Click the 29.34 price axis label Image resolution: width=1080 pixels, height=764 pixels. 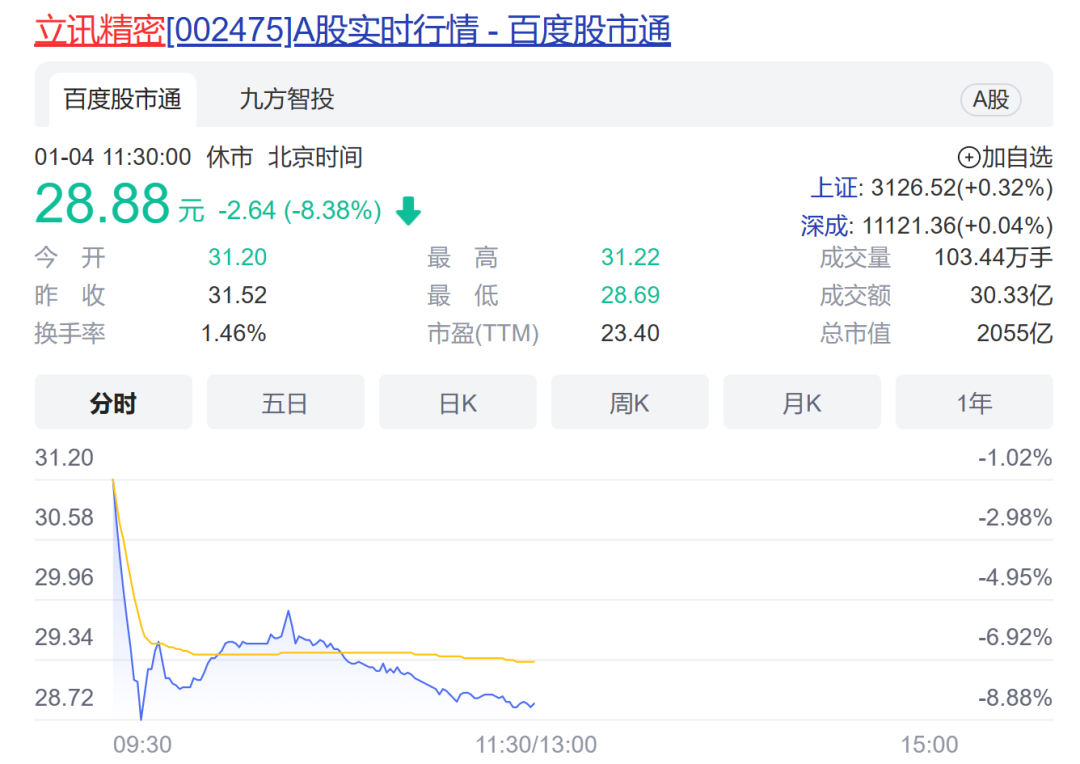click(64, 637)
